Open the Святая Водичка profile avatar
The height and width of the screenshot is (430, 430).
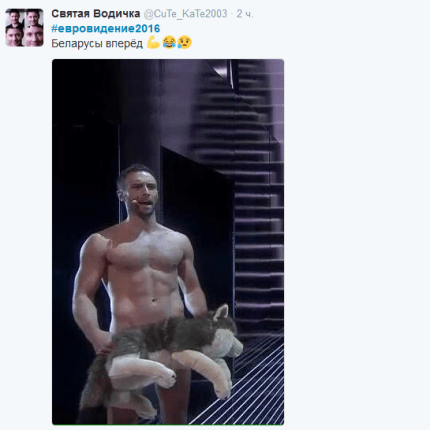coord(24,28)
